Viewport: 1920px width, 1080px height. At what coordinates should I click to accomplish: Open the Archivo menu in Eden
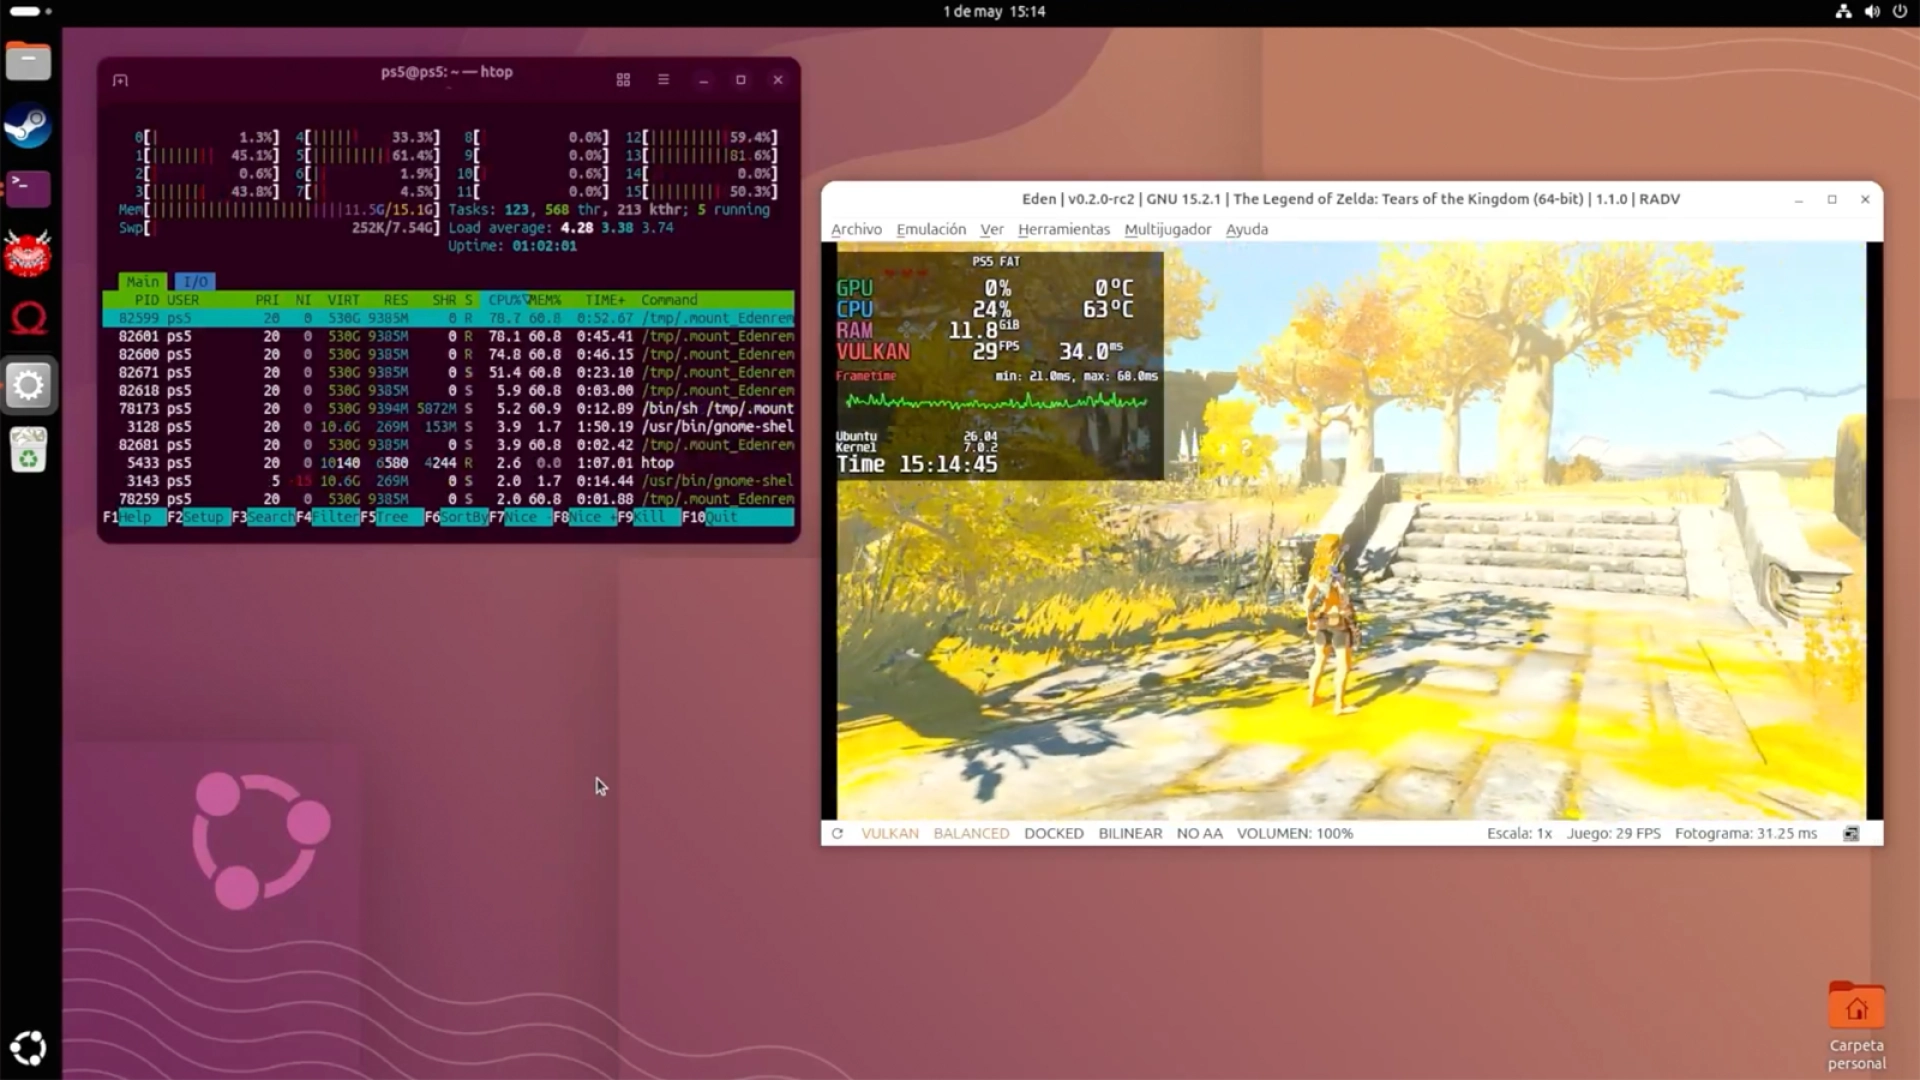(856, 229)
